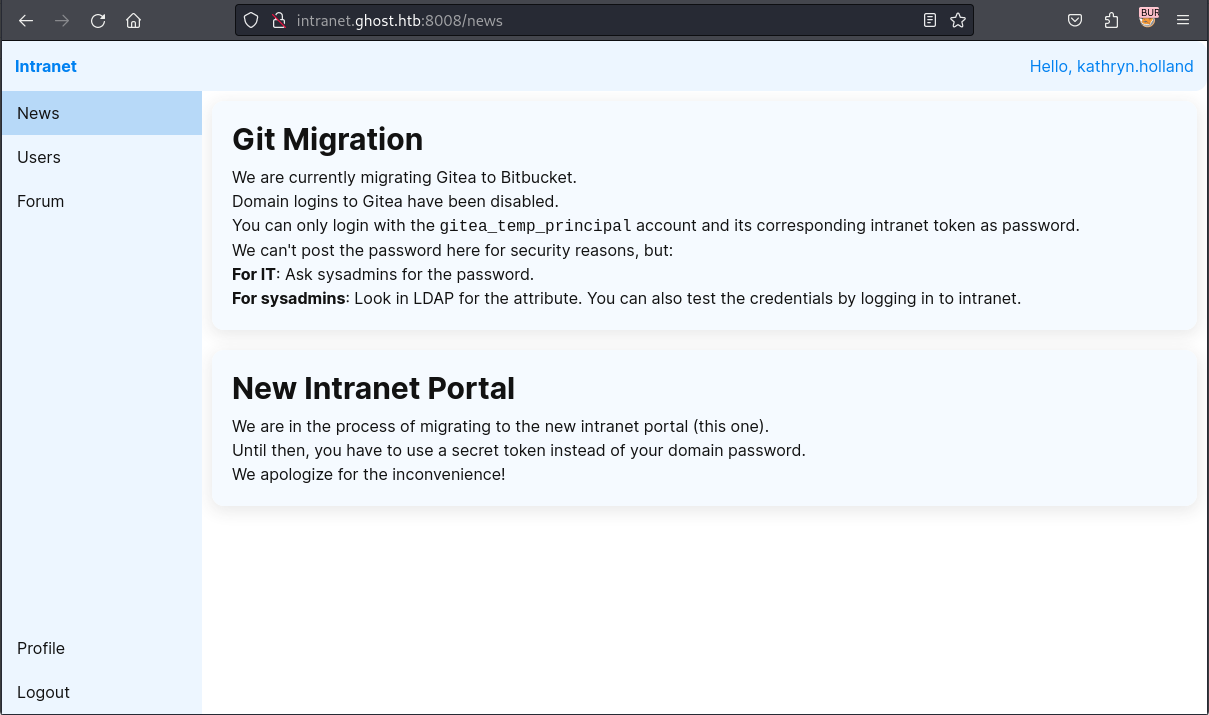
Task: Click 'Domain logins to Gitea have been disabled.'
Action: click(395, 201)
